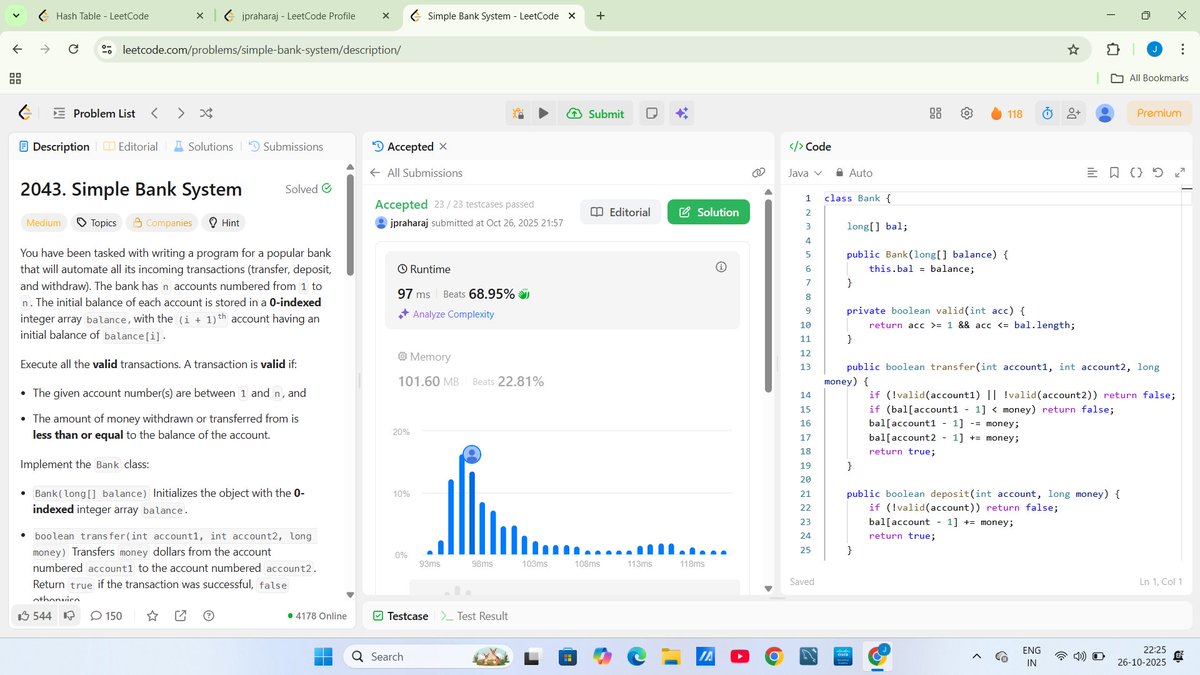
Task: Click the LeetCode logo home icon
Action: [x=25, y=113]
